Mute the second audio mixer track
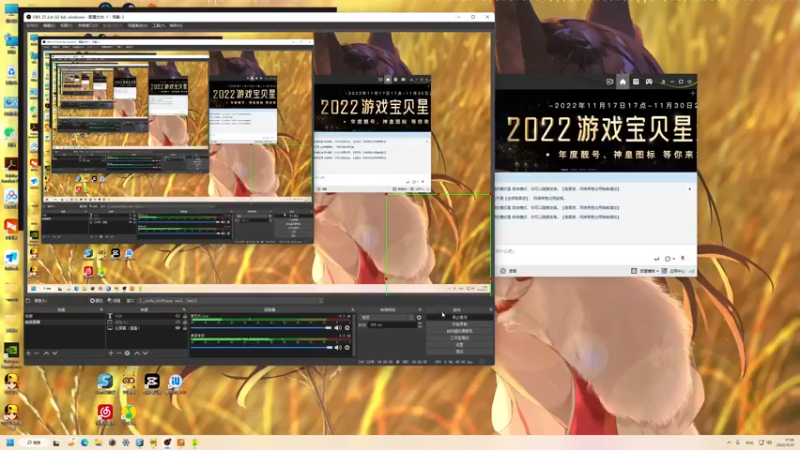 tap(338, 347)
